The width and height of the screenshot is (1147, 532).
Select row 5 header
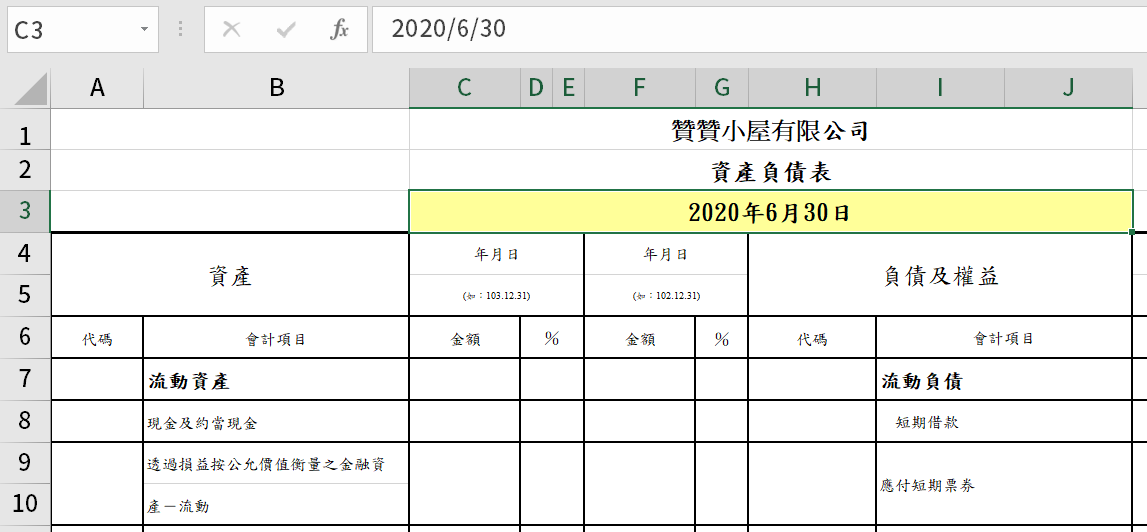click(25, 295)
